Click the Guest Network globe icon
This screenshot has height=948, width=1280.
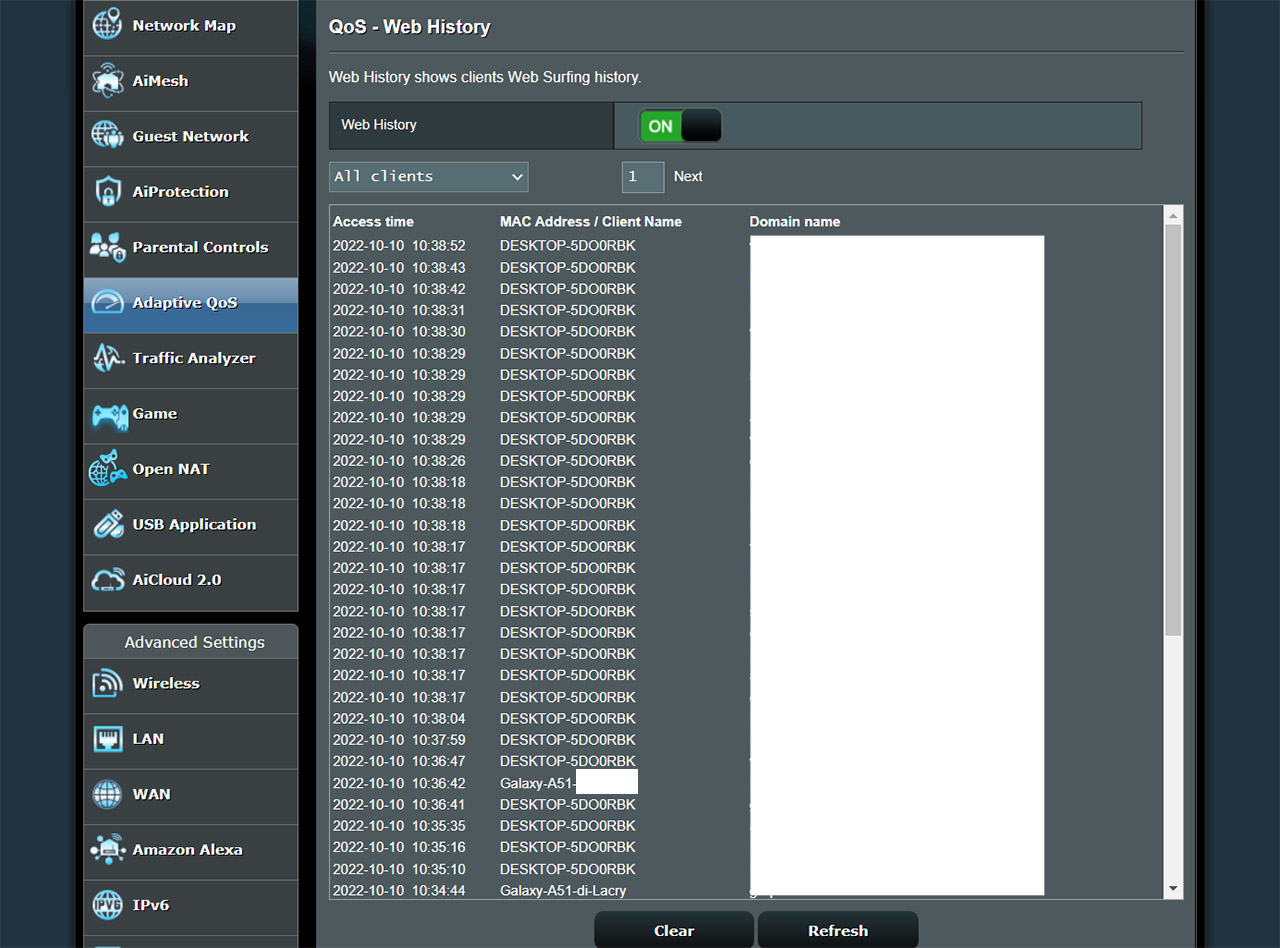pos(107,135)
